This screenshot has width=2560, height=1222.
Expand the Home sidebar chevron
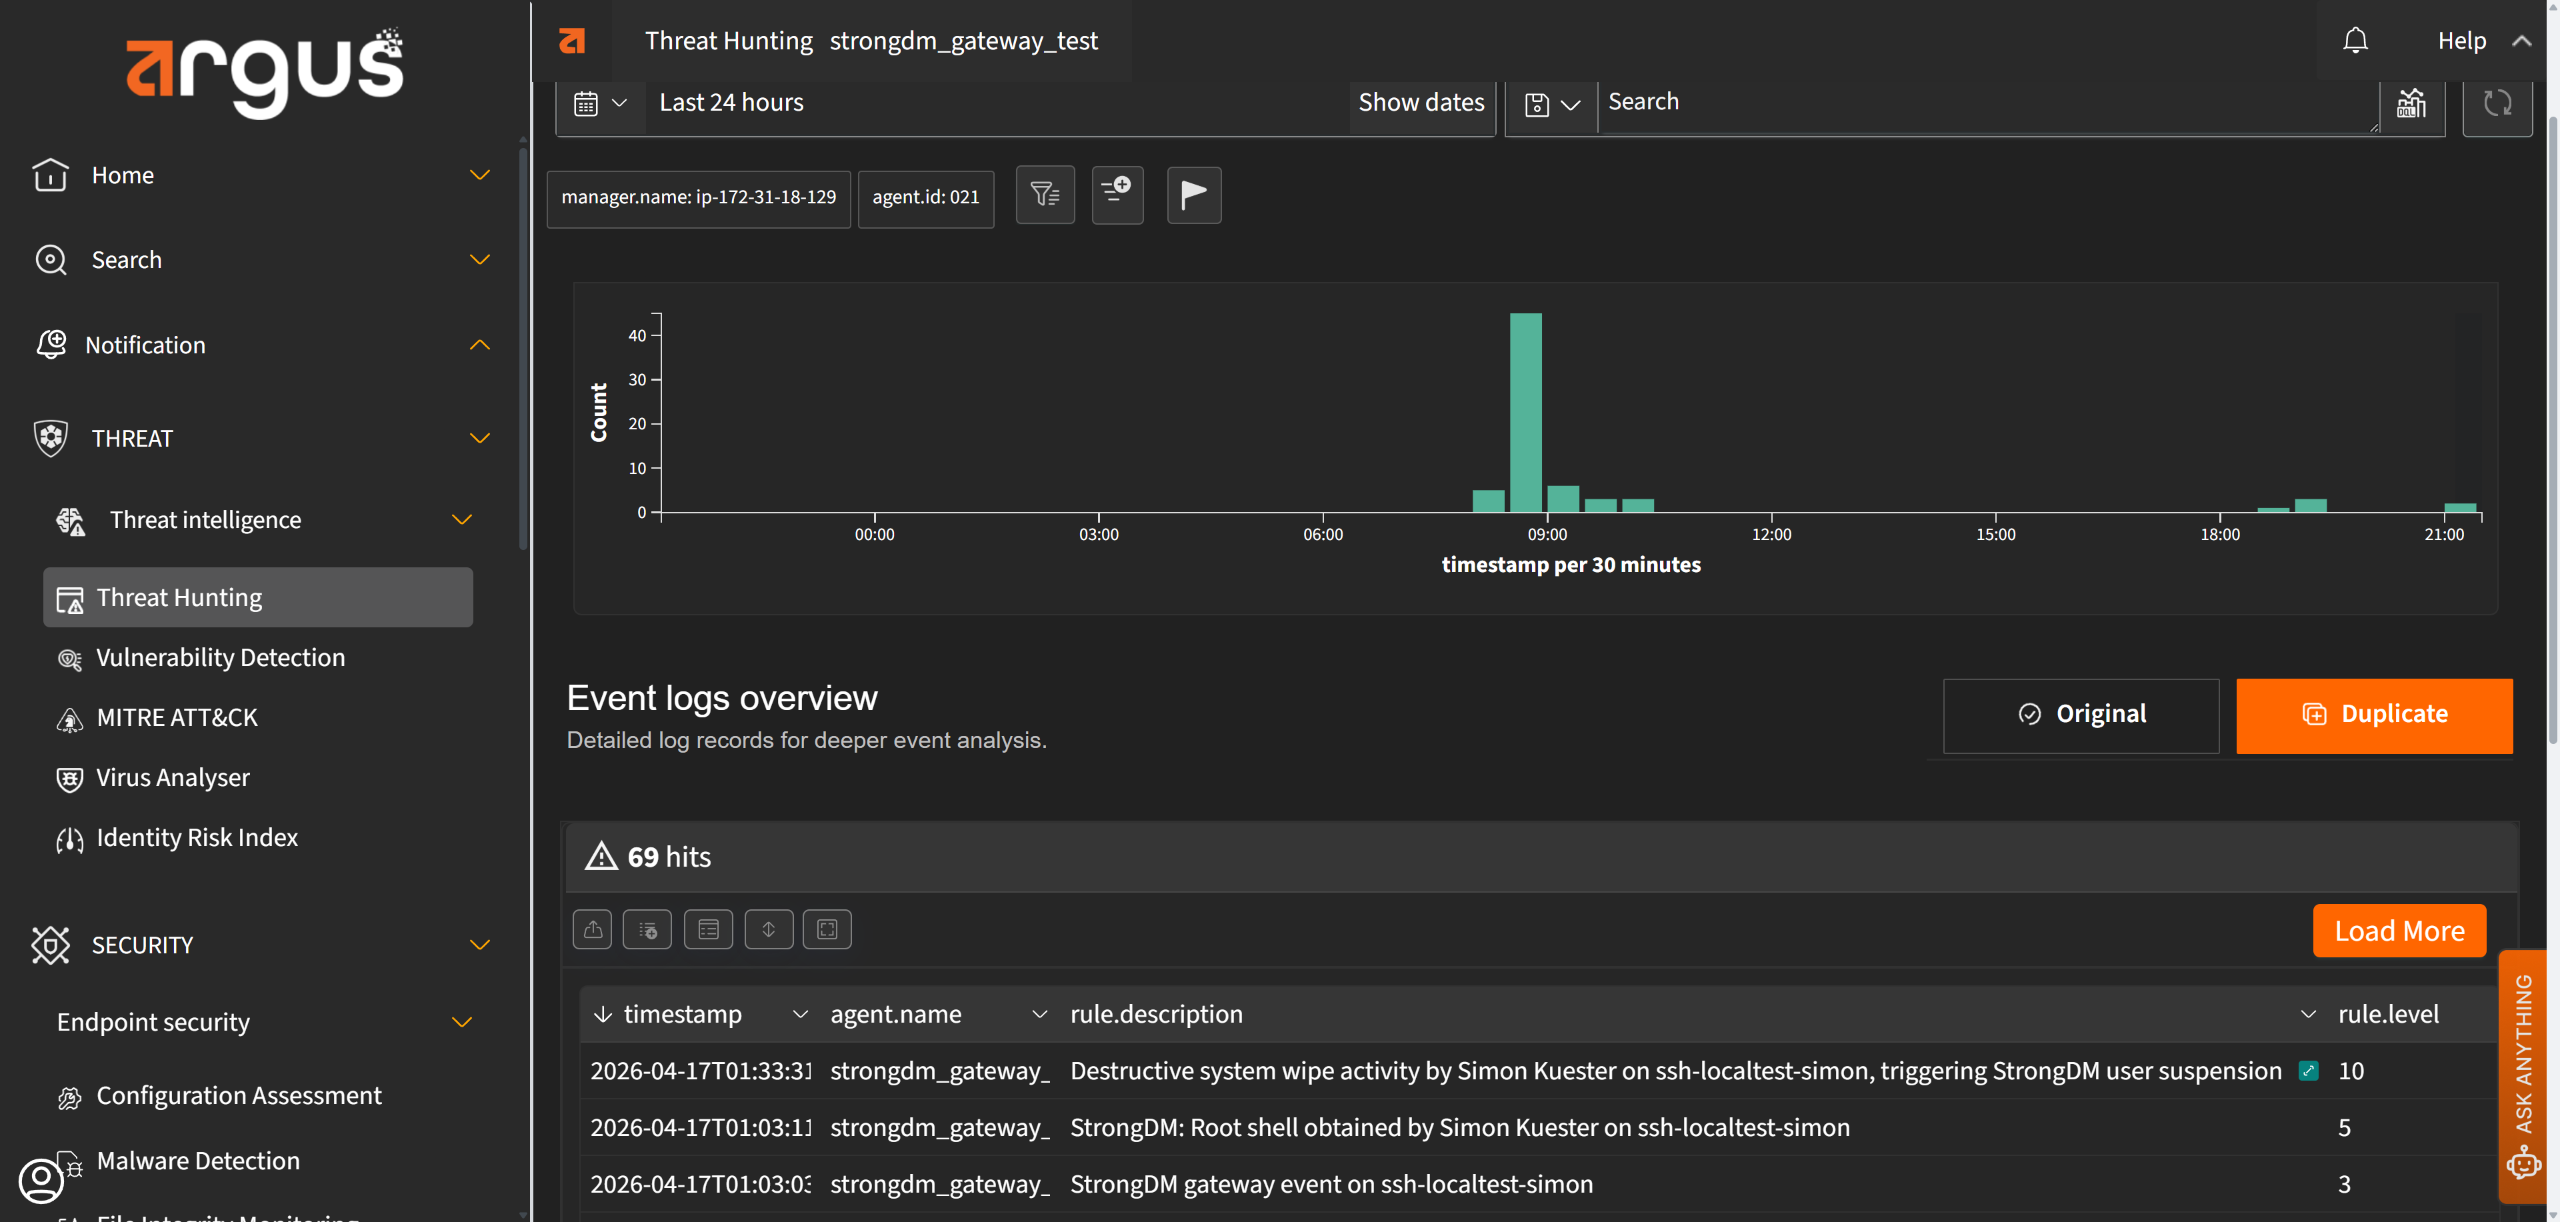tap(480, 175)
